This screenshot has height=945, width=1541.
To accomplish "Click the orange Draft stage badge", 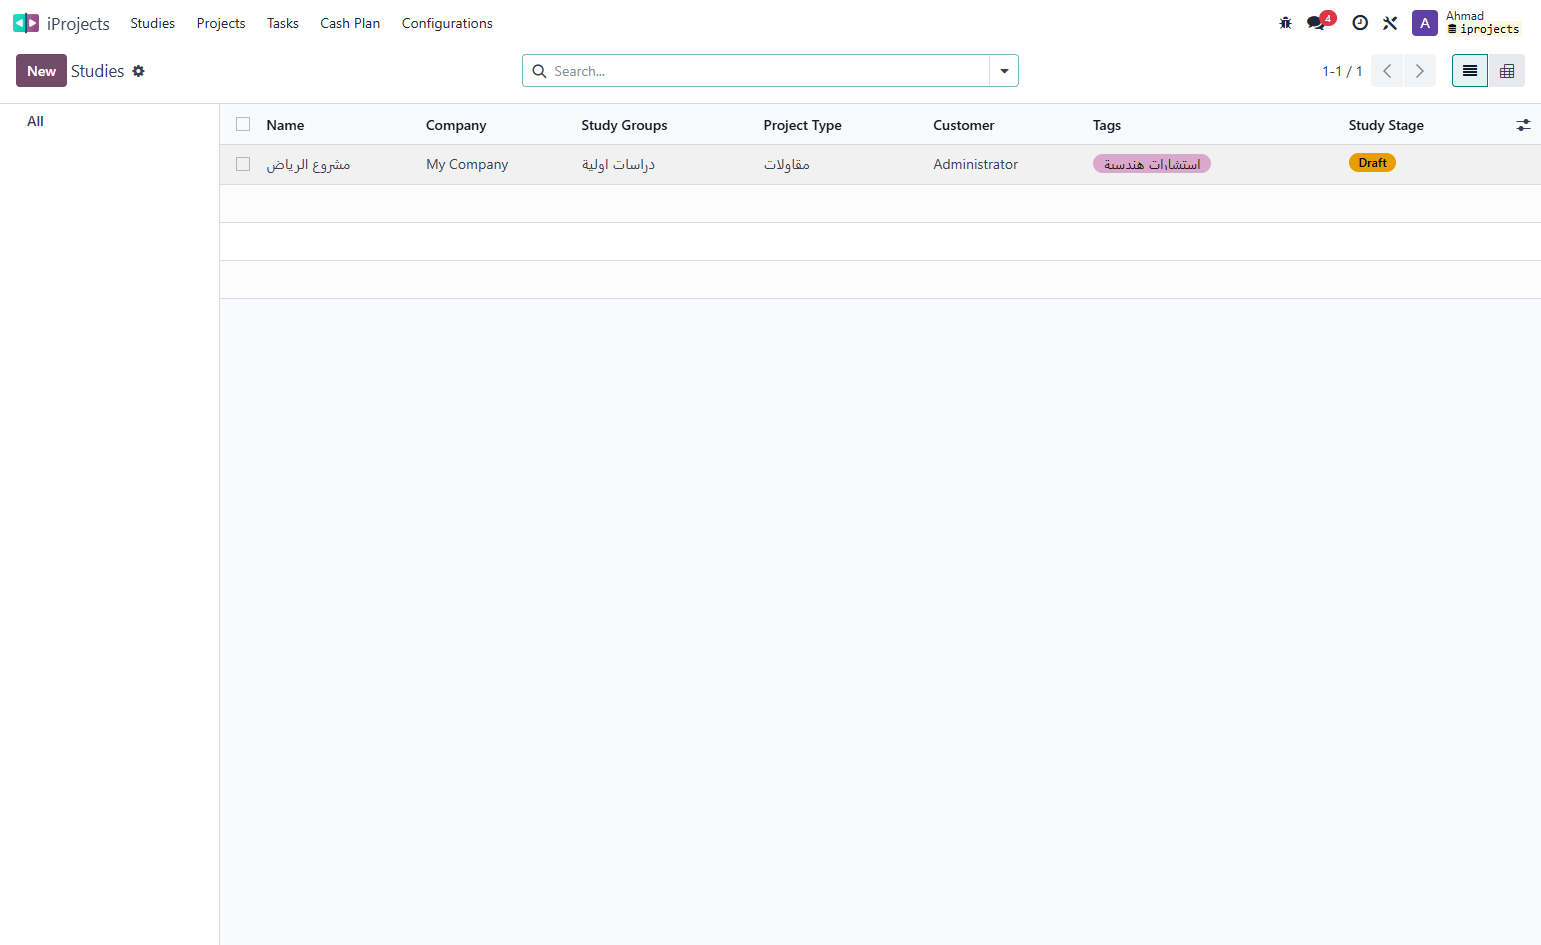I will coord(1372,163).
